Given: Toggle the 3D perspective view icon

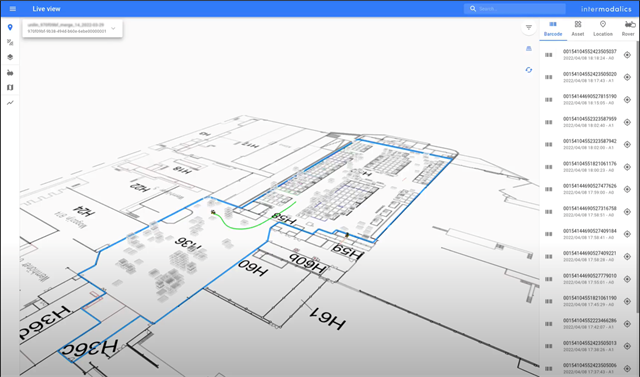Looking at the screenshot, I should (x=529, y=49).
